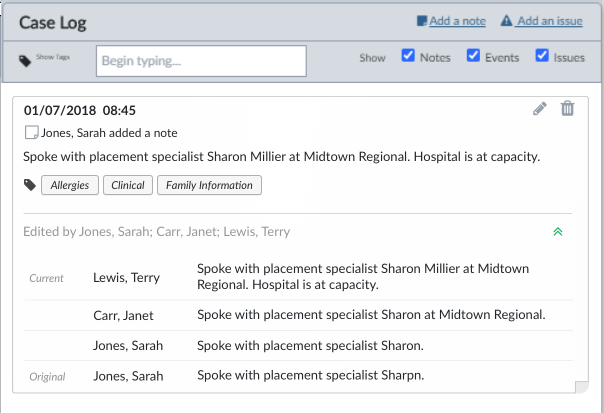Delete the note using the trash icon

pyautogui.click(x=567, y=108)
